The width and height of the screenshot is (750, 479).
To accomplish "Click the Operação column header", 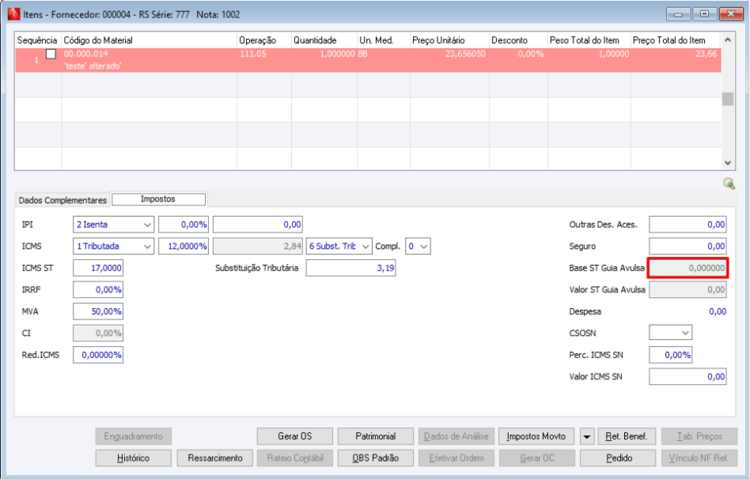I will pyautogui.click(x=264, y=40).
